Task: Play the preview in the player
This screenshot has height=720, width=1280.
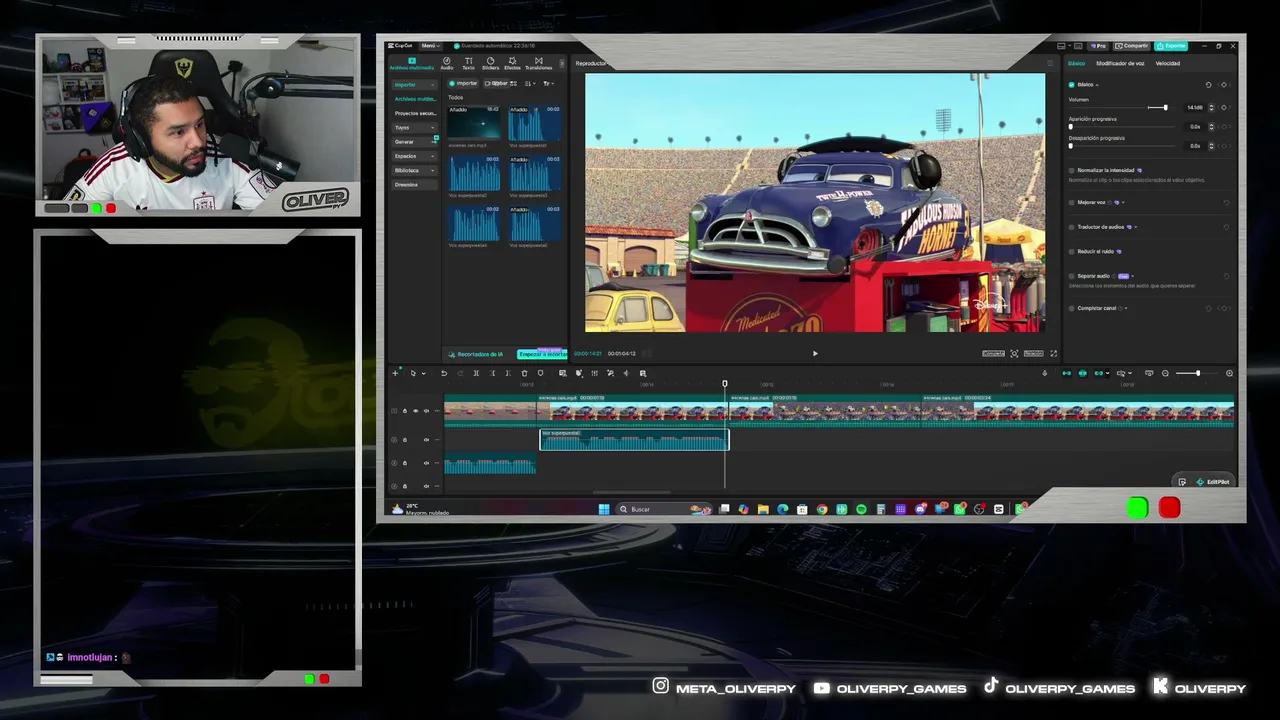Action: tap(815, 353)
